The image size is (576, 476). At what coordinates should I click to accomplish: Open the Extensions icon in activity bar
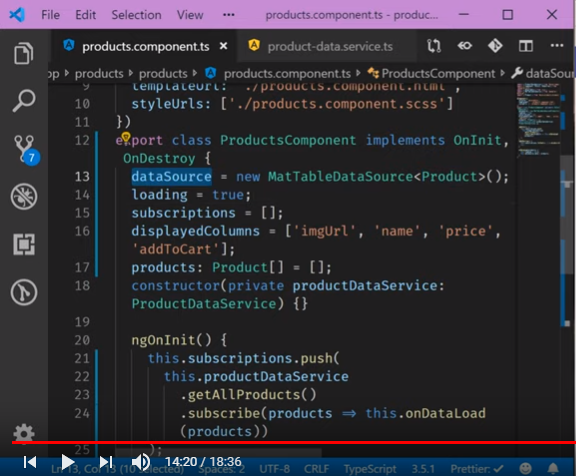point(24,244)
